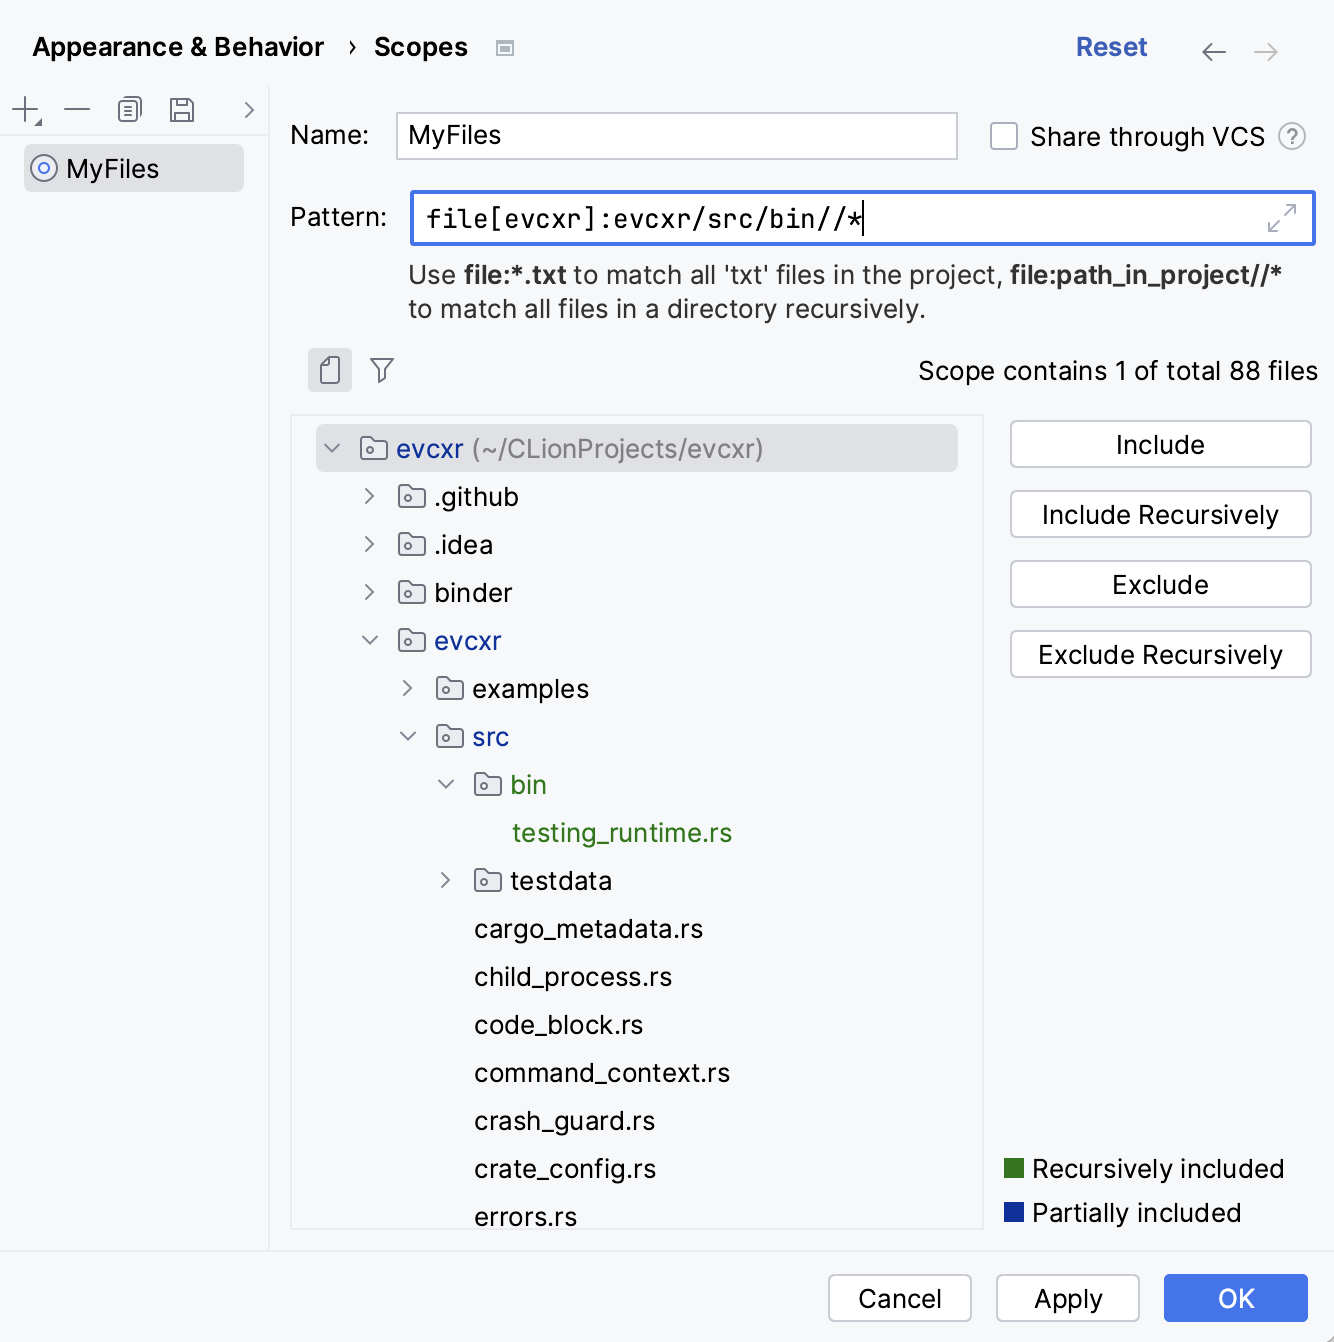This screenshot has height=1342, width=1334.
Task: Remove the selected scope using the minus icon
Action: [77, 110]
